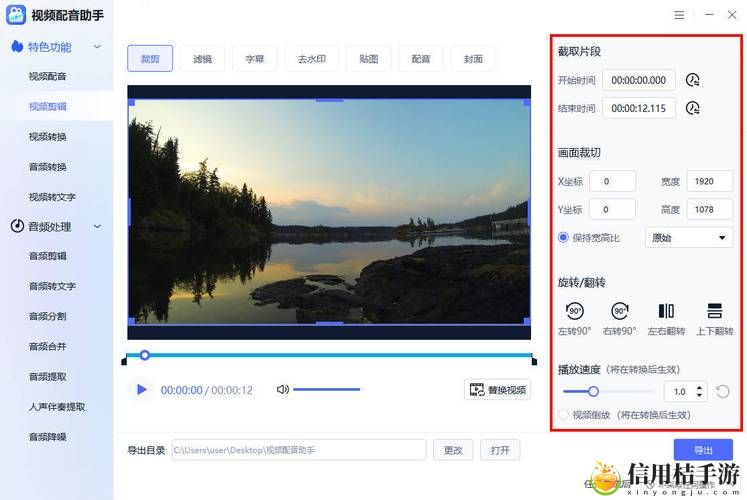This screenshot has width=747, height=500.
Task: Open 音频分割 in the sidebar
Action: tap(48, 316)
